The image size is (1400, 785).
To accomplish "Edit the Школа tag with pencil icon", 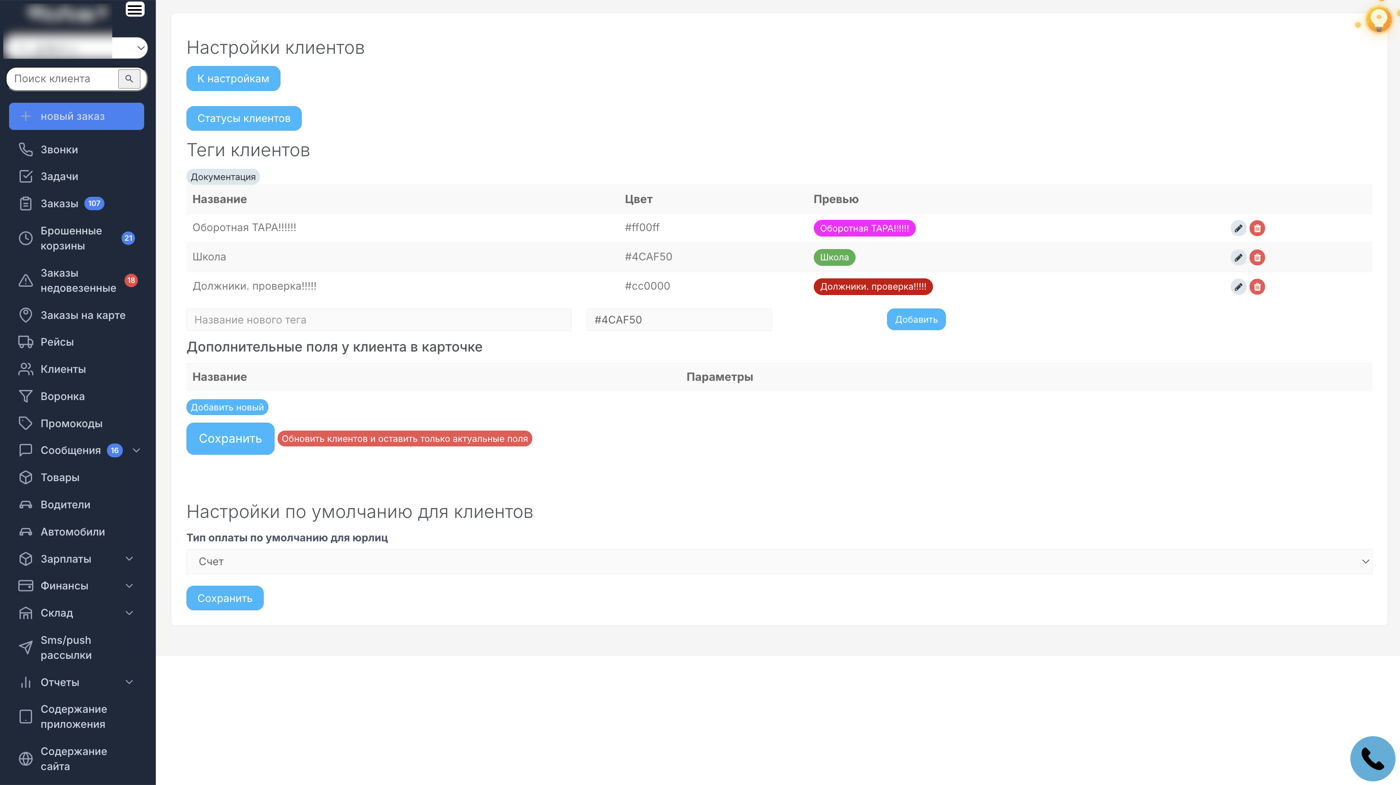I will point(1238,257).
